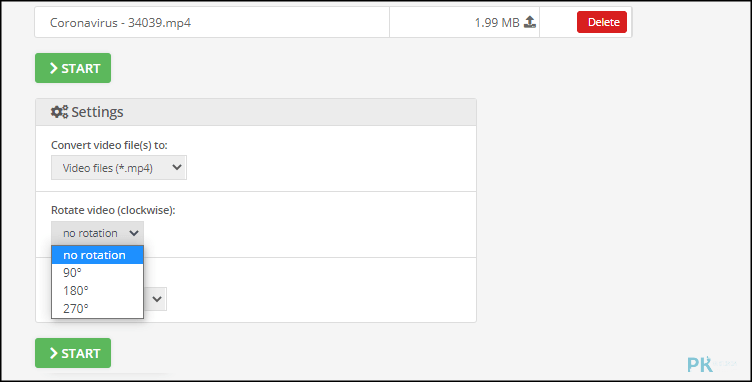Screen dimensions: 752x382
Task: Click the upload icon beside 1.99 MB
Action: click(529, 22)
